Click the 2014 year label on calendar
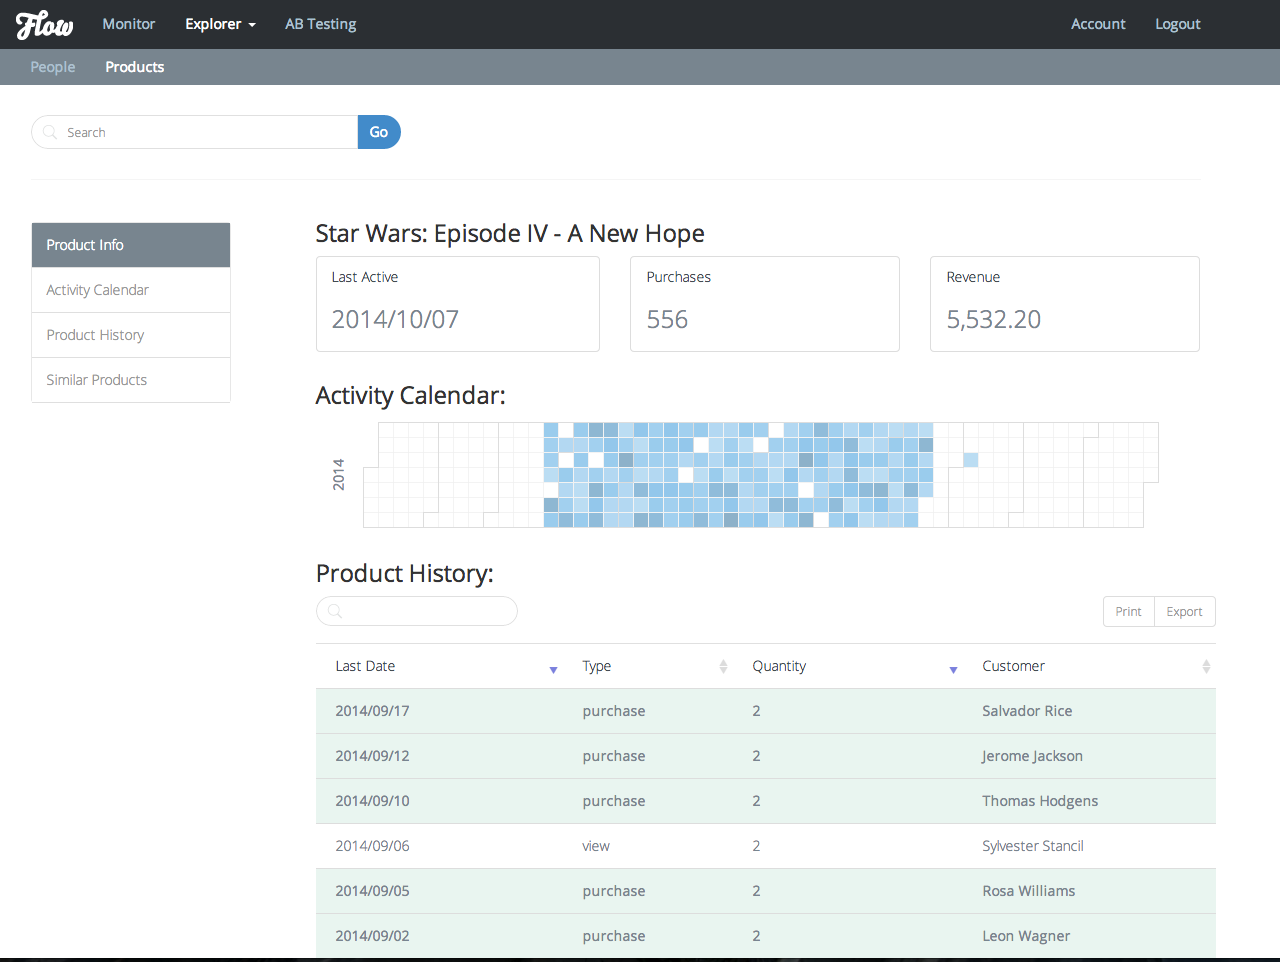Image resolution: width=1280 pixels, height=962 pixels. point(339,474)
